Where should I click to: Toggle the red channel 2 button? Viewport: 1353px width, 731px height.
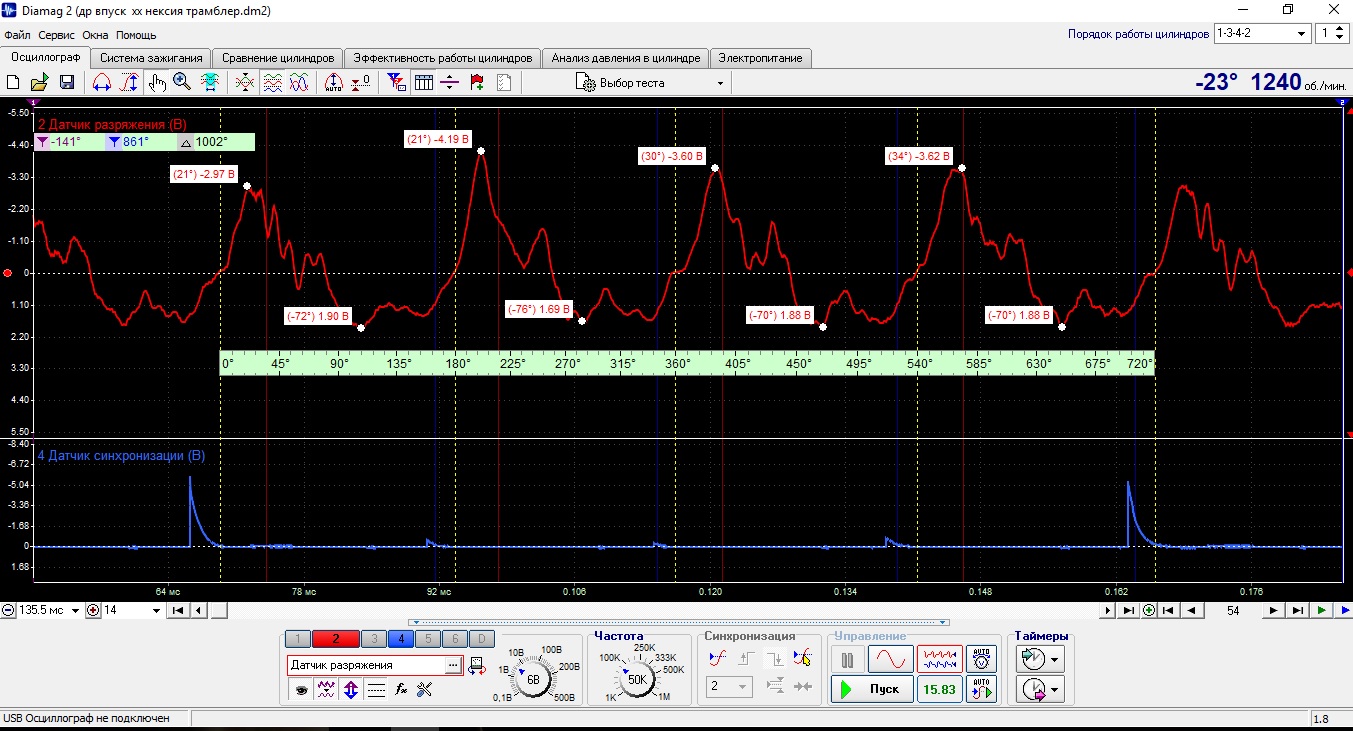tap(336, 639)
